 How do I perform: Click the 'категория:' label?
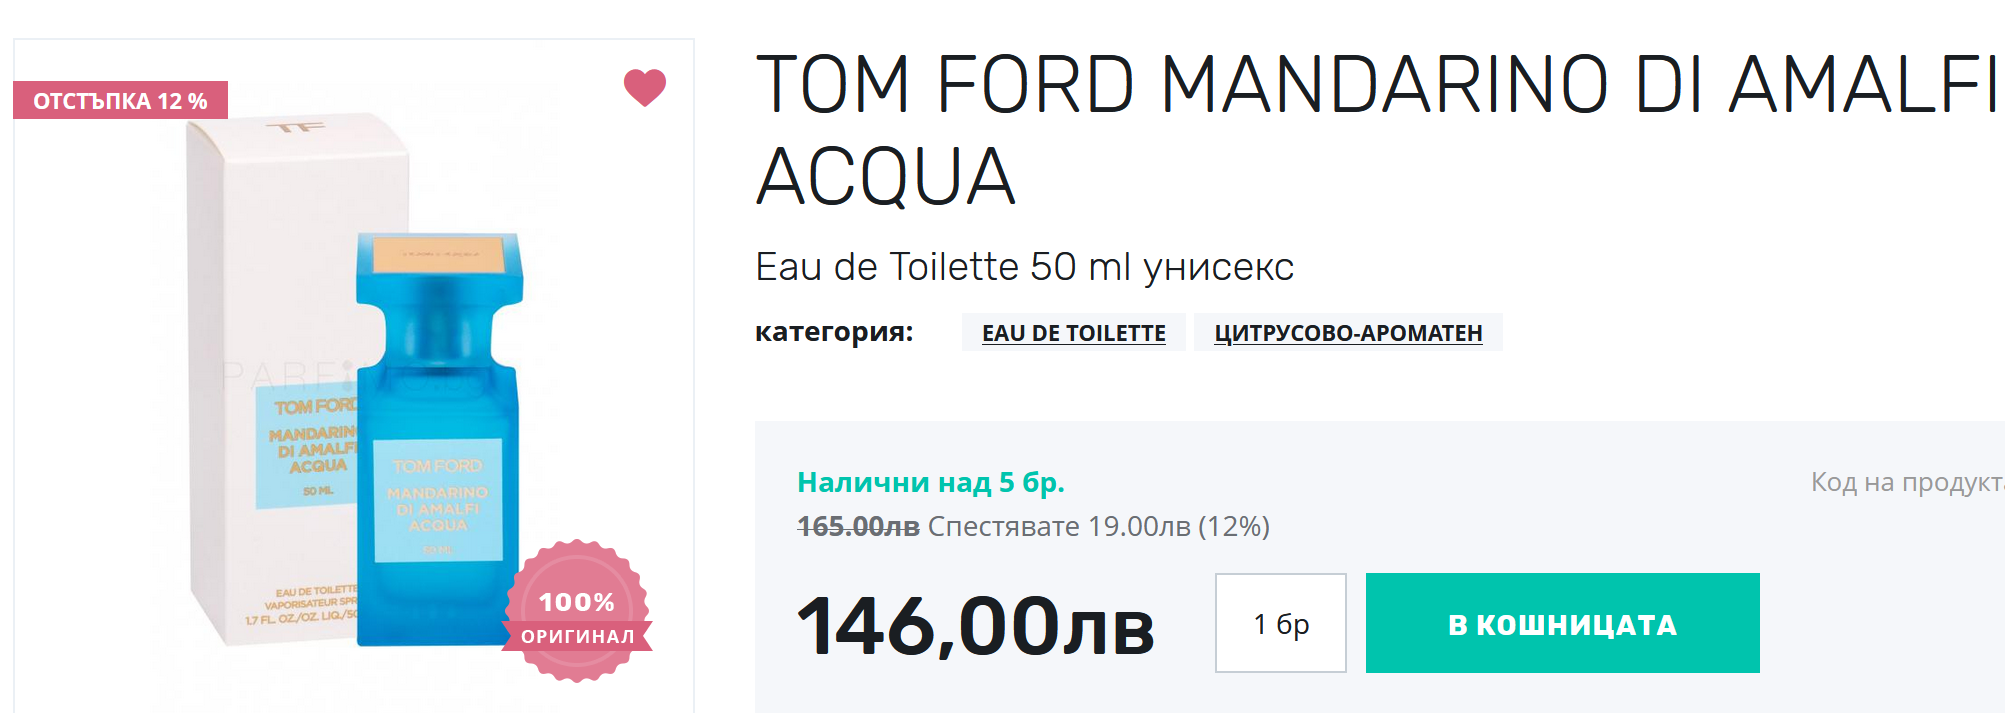[834, 332]
